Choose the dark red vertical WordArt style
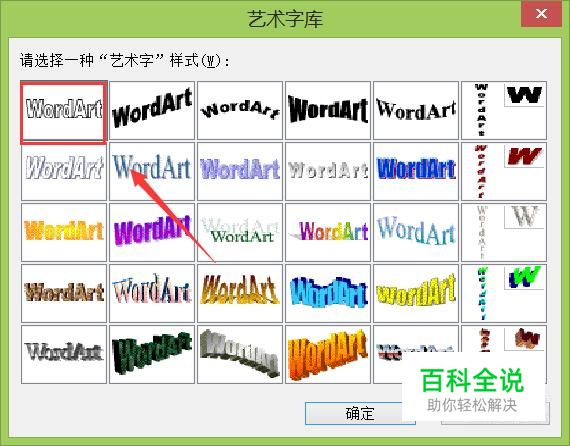This screenshot has height=446, width=570. (x=504, y=172)
